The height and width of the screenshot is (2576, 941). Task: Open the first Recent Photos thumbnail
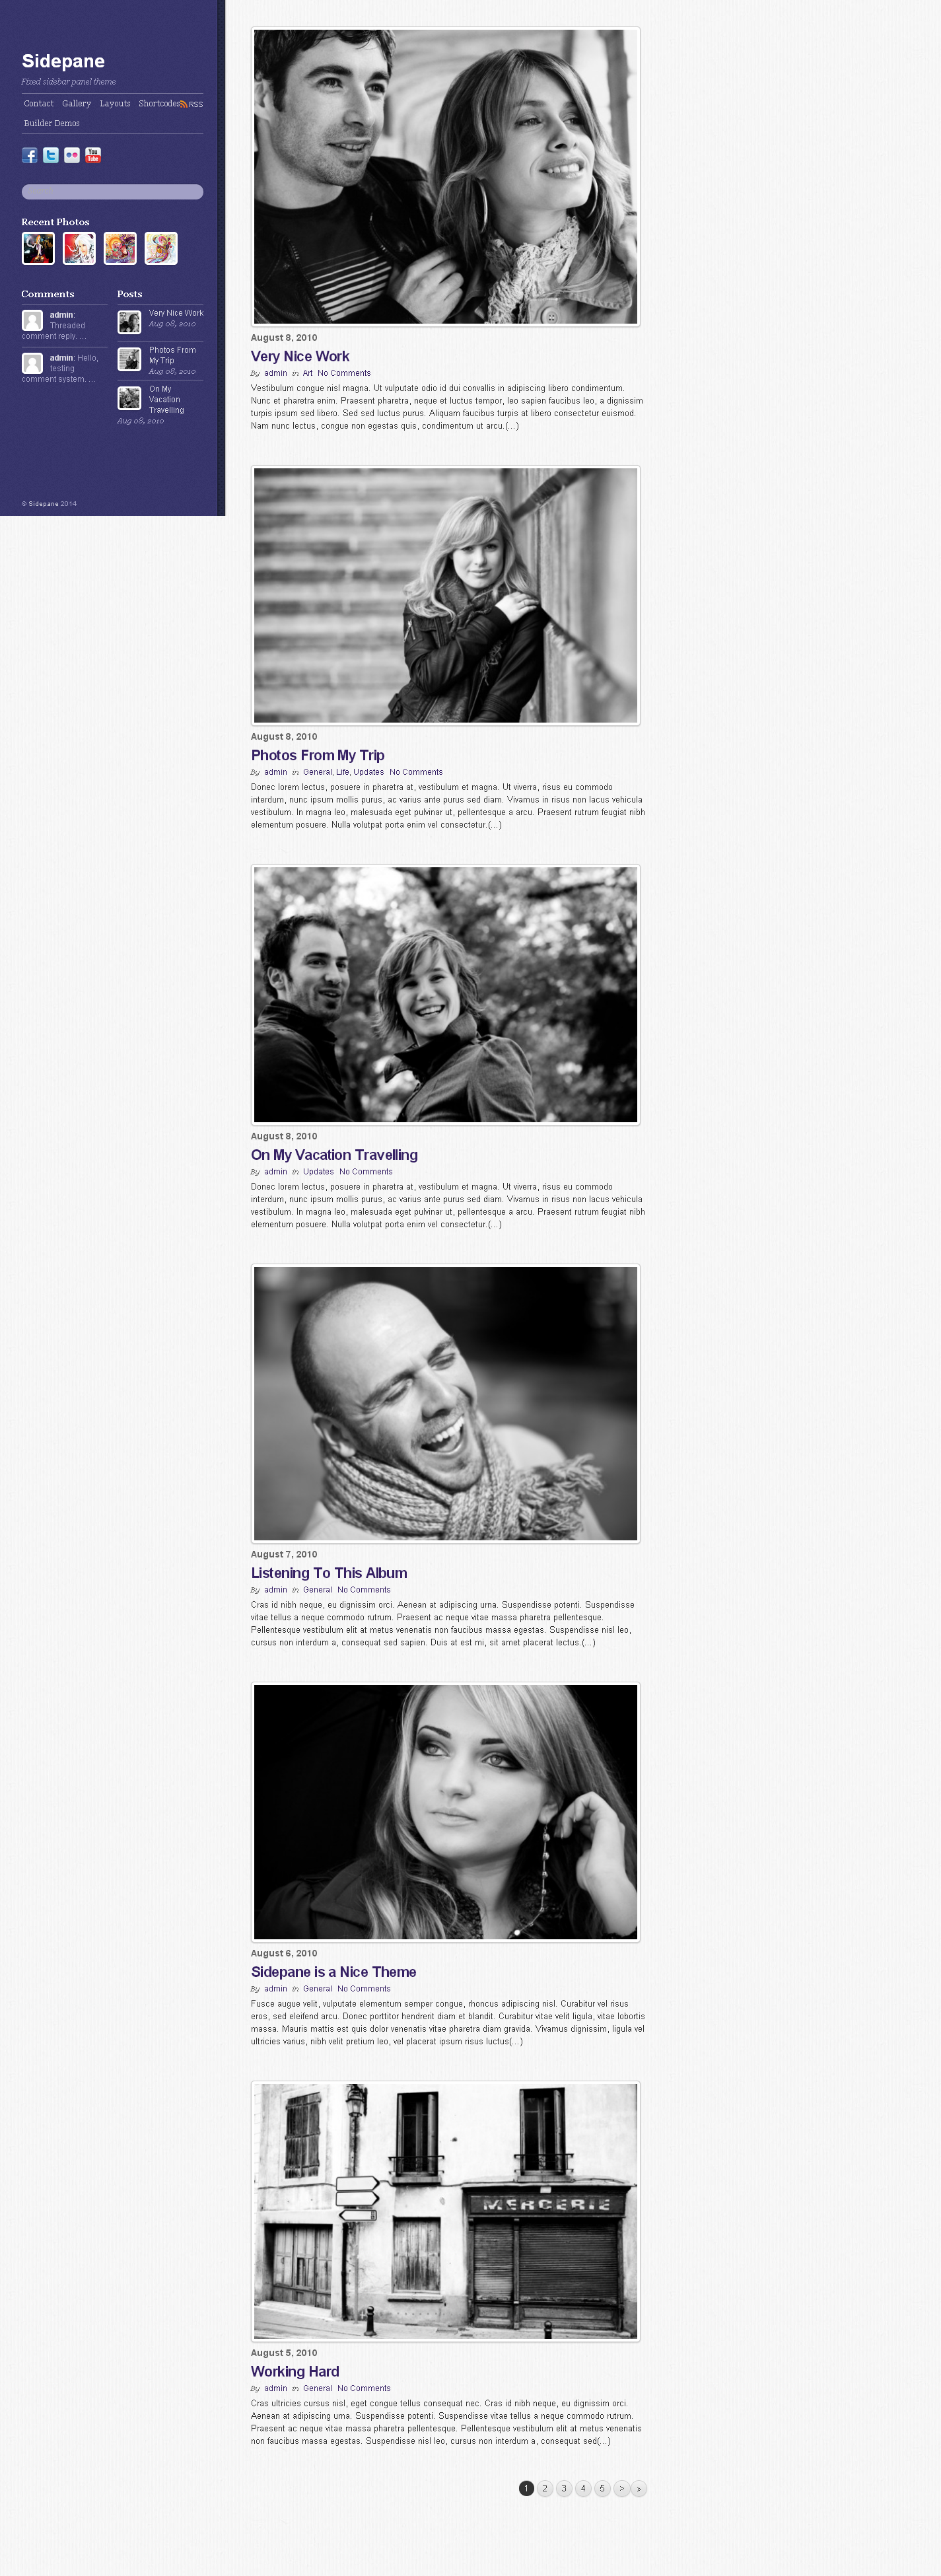pyautogui.click(x=39, y=248)
